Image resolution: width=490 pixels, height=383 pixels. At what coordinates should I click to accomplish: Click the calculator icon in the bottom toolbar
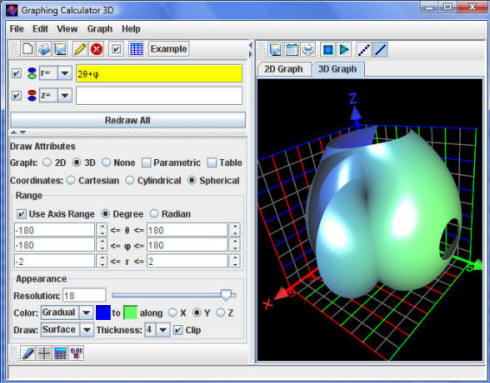tap(60, 353)
